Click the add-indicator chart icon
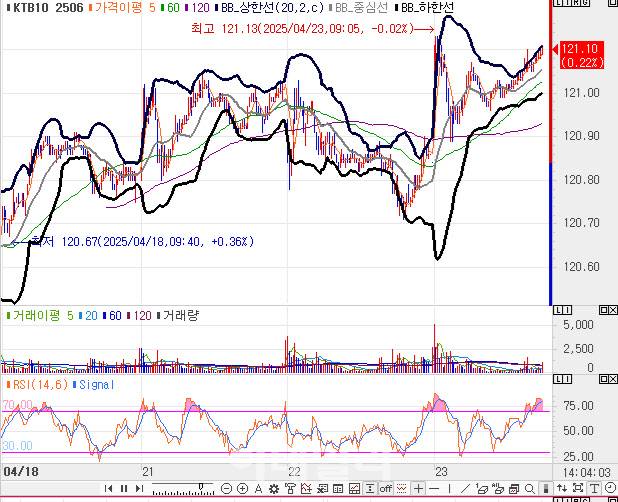The width and height of the screenshot is (618, 502). (306, 489)
